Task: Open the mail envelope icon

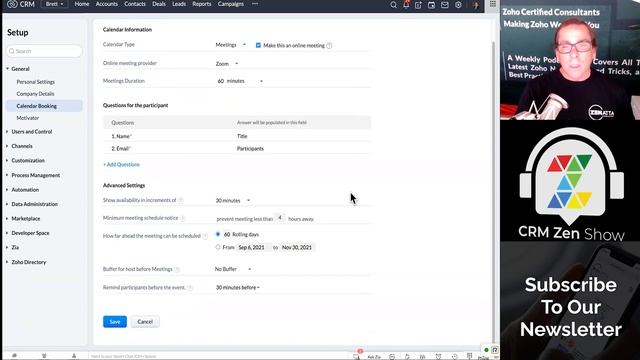Action: [x=445, y=5]
